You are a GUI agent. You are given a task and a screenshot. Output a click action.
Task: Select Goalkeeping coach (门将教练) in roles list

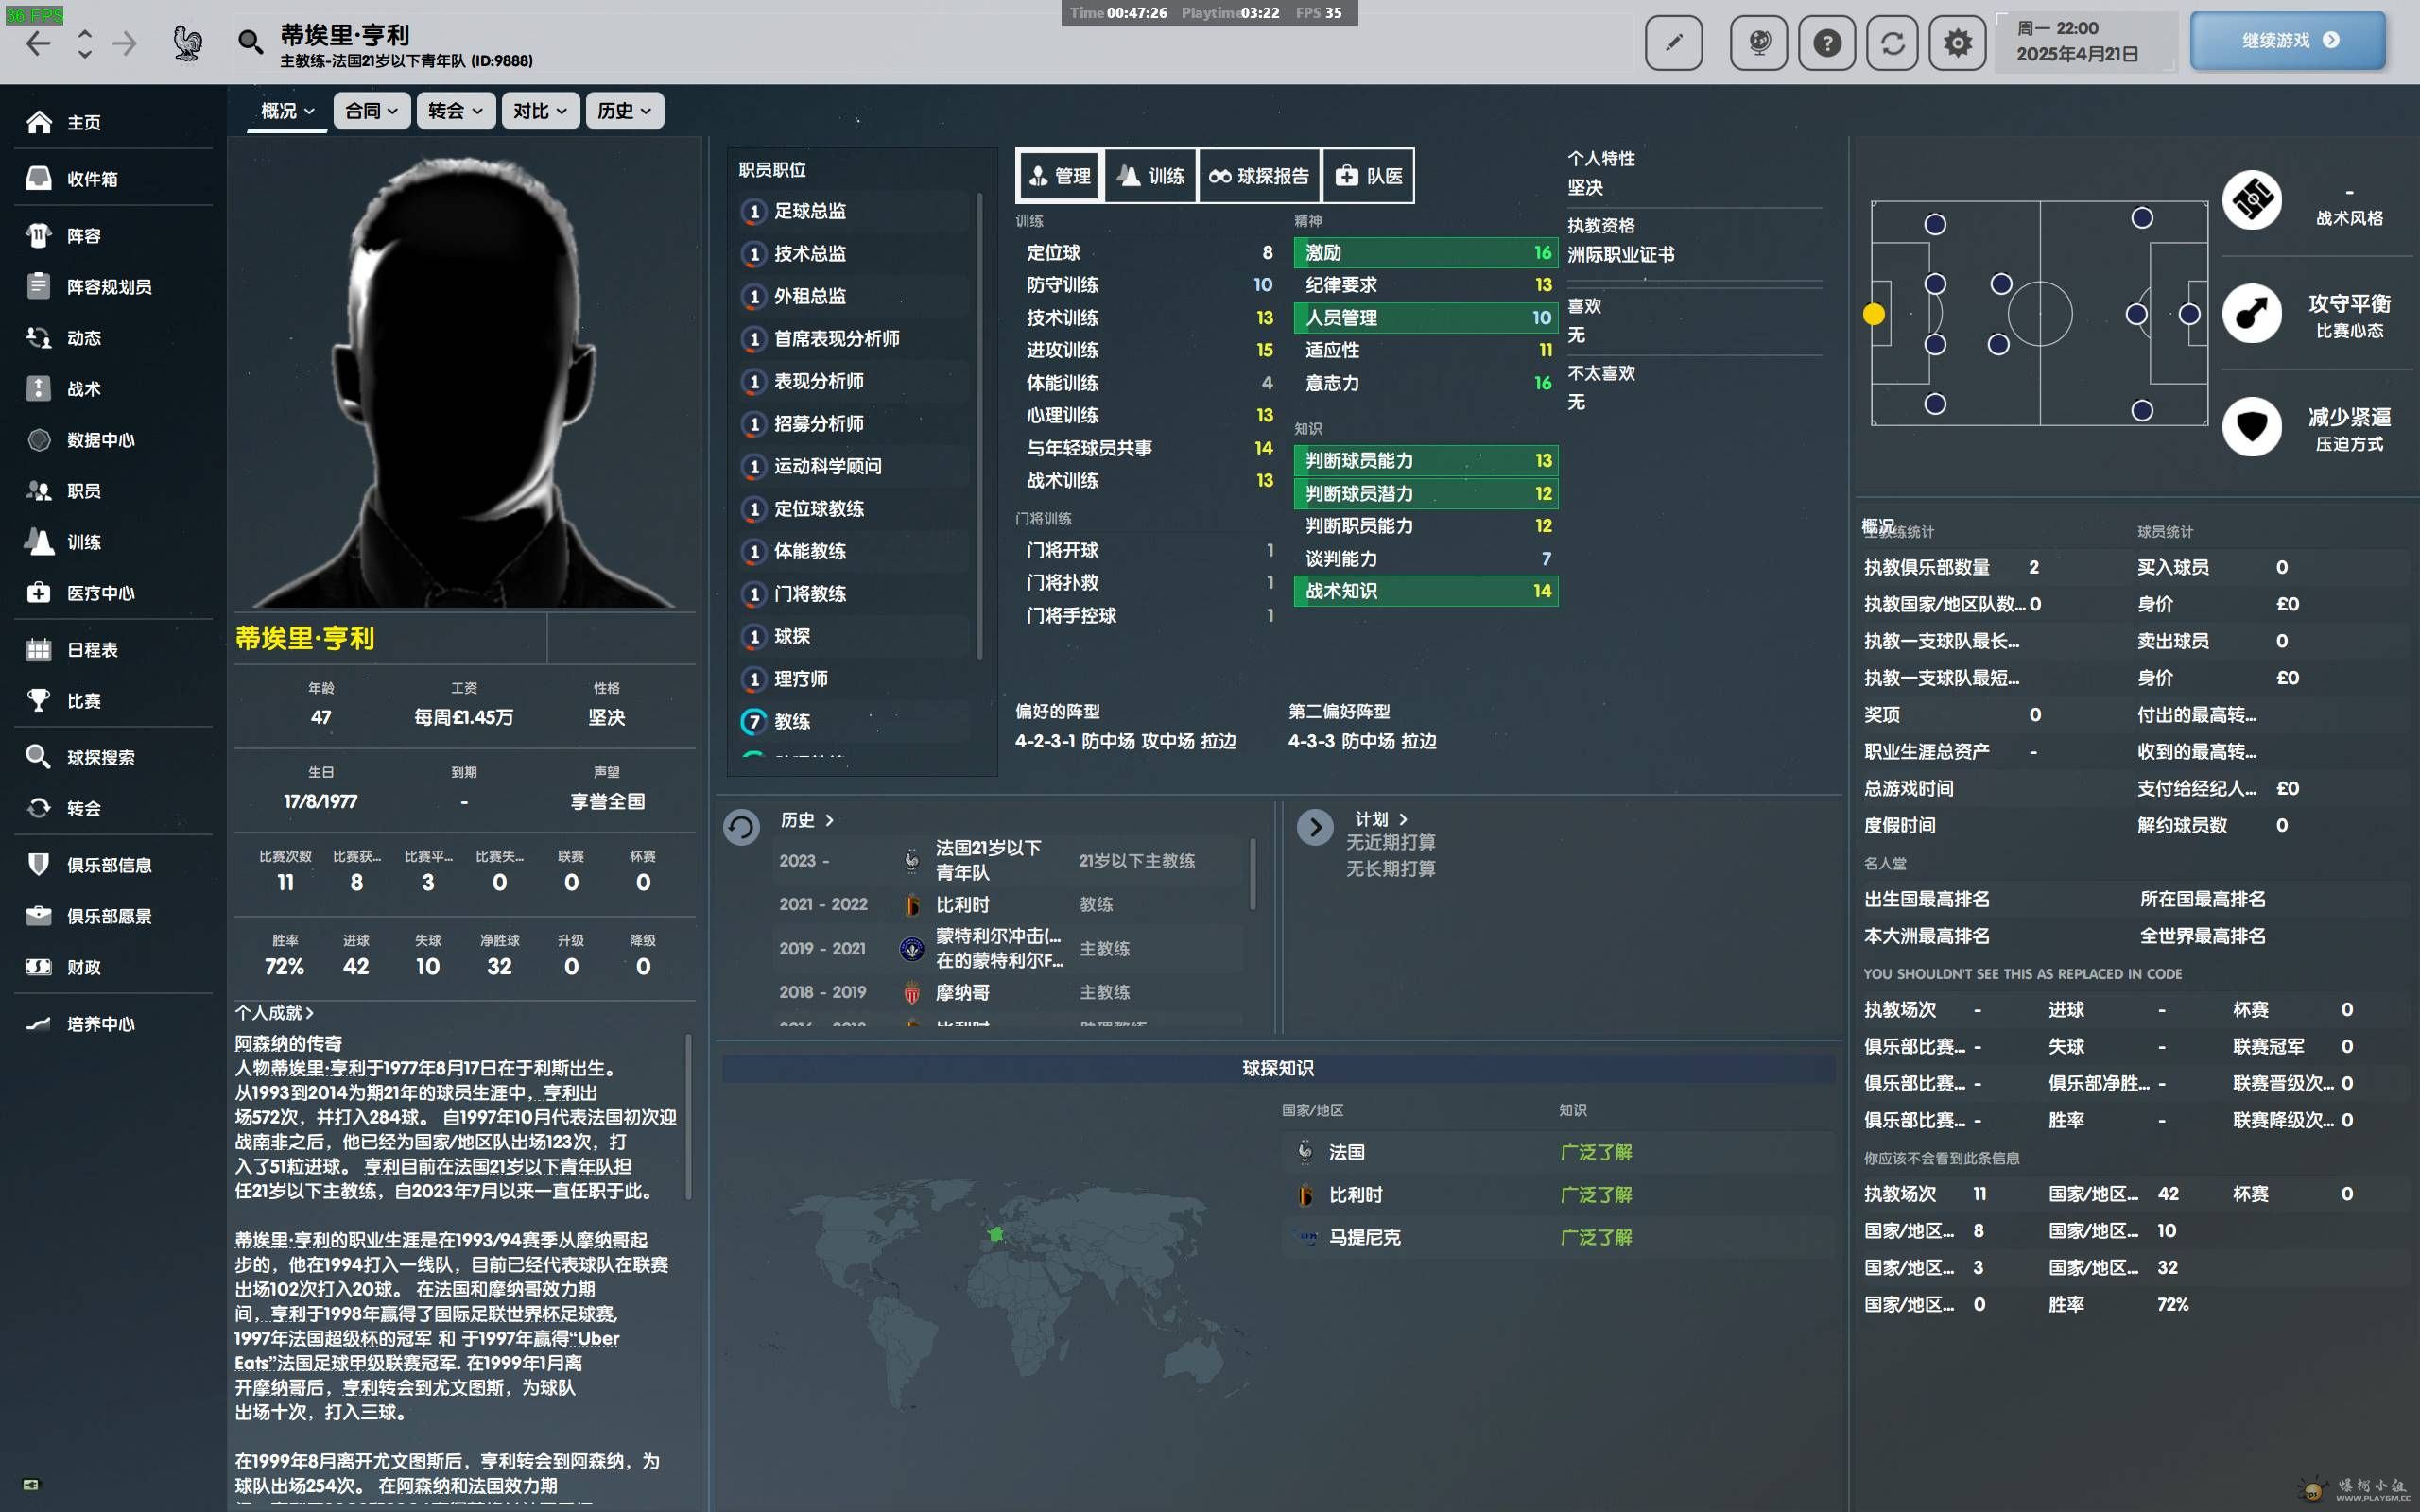click(x=809, y=594)
